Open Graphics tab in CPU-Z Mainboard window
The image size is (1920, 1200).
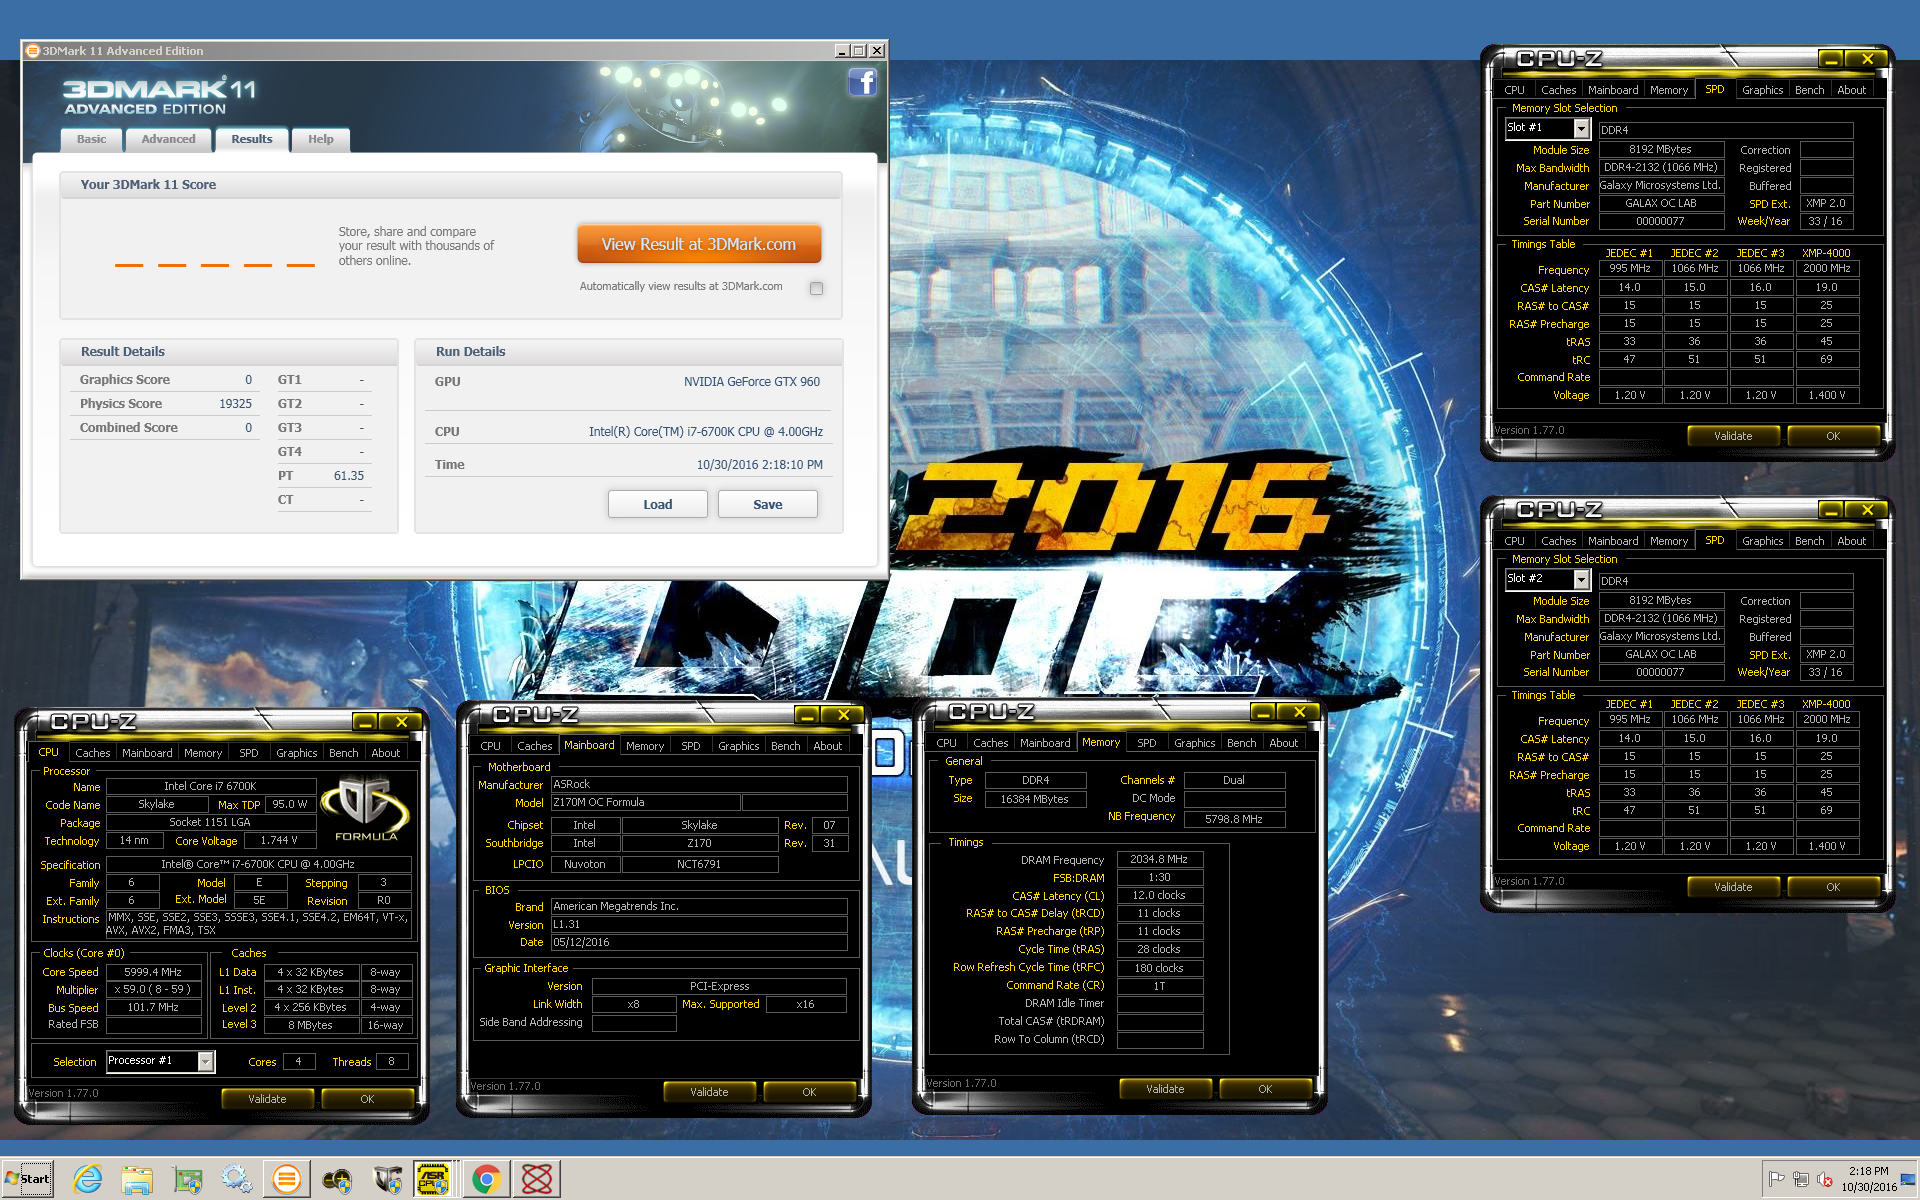tap(738, 746)
